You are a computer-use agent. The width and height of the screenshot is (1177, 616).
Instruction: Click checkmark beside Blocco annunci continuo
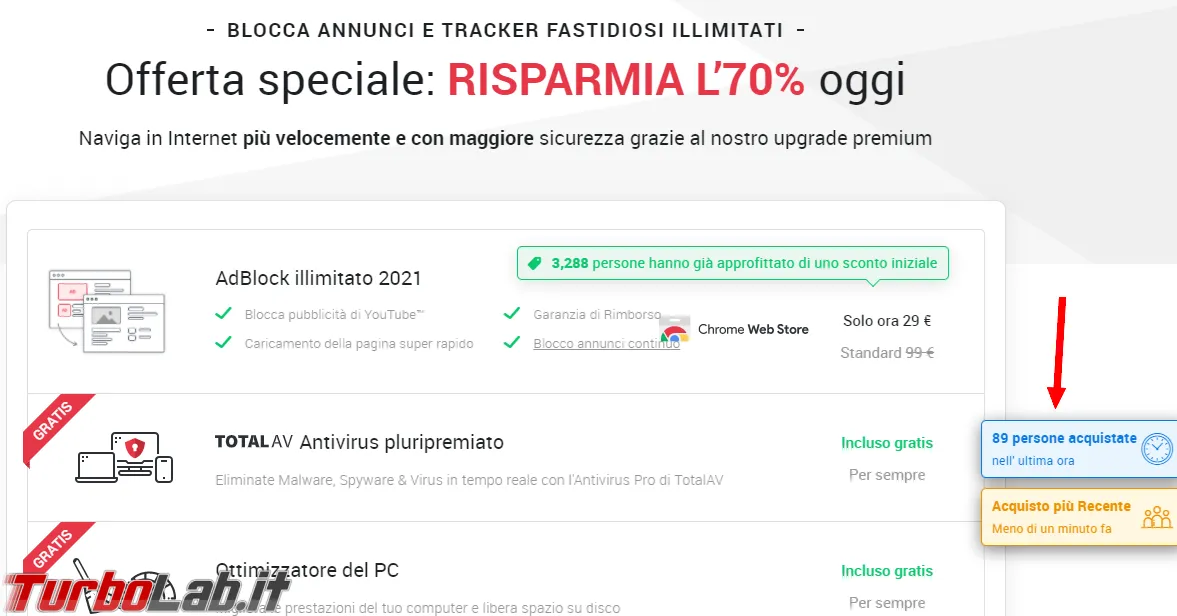click(511, 343)
